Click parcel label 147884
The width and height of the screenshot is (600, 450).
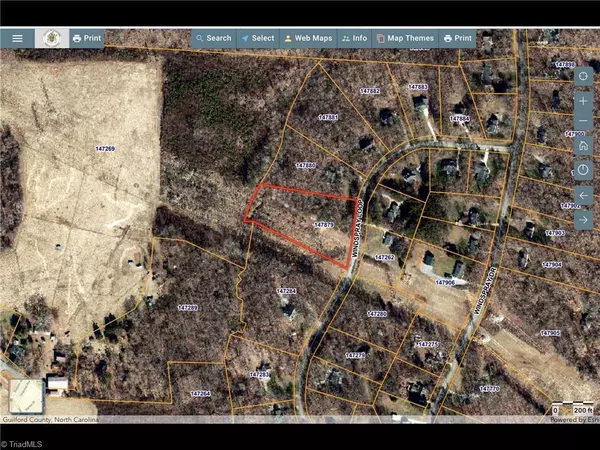pyautogui.click(x=460, y=119)
